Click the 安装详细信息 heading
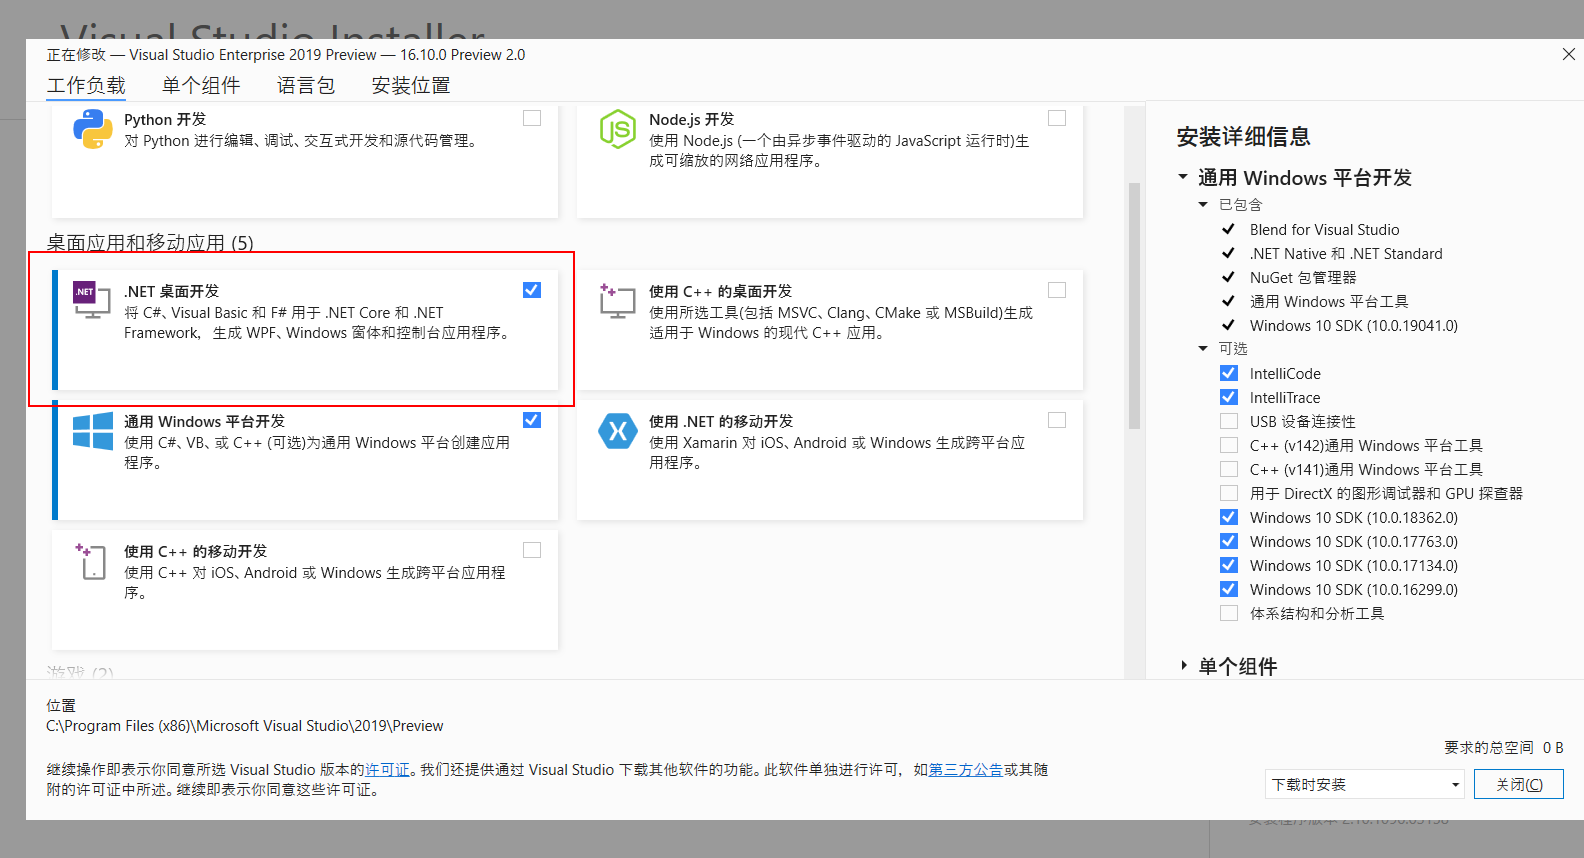Screen dimensions: 1584x858 pos(1243,137)
